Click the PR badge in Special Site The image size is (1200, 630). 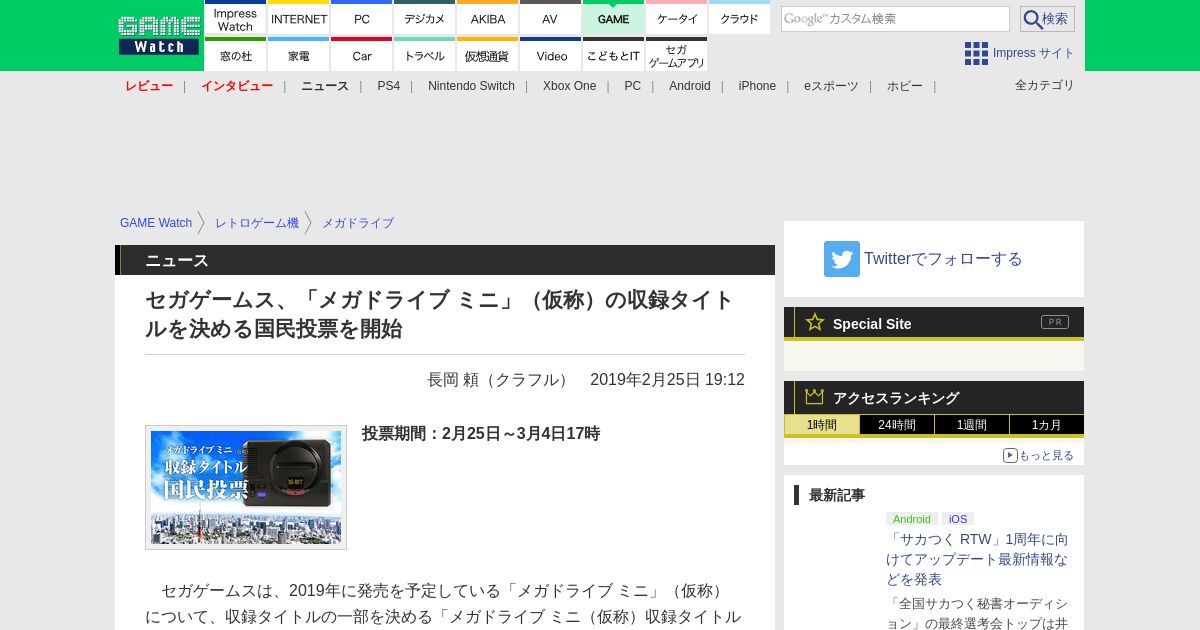pos(1055,322)
